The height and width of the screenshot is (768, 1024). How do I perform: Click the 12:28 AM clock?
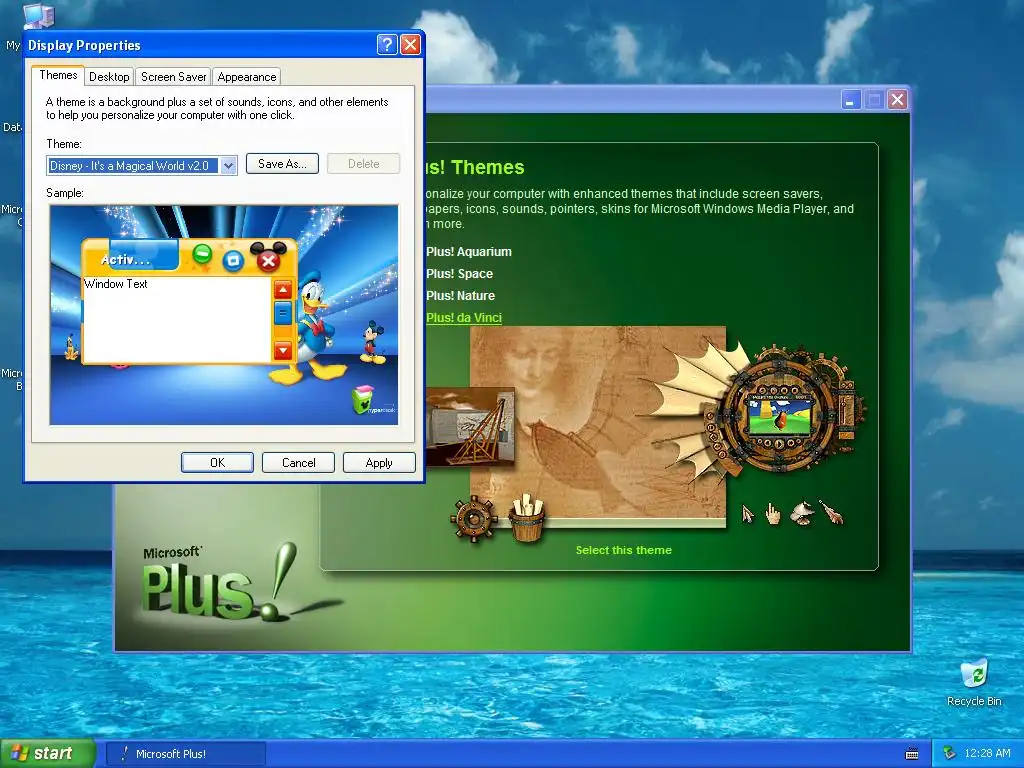pyautogui.click(x=987, y=753)
